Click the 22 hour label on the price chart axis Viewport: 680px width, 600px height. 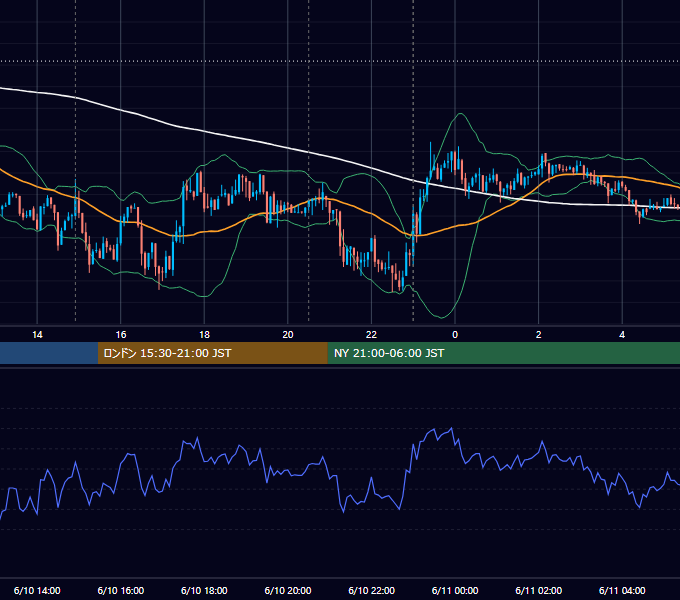(372, 335)
